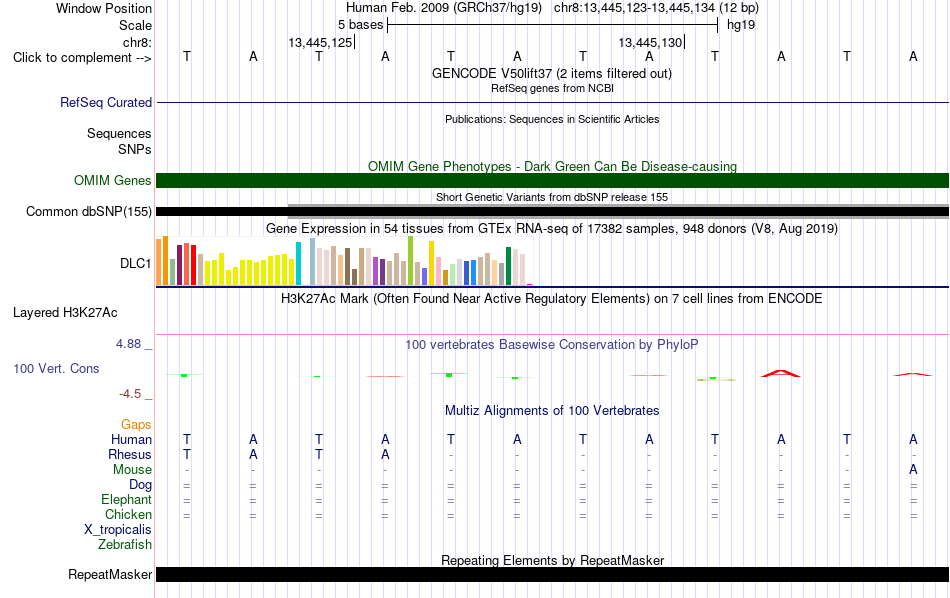
Task: Click the X_tropicalis species row label
Action: (x=118, y=530)
